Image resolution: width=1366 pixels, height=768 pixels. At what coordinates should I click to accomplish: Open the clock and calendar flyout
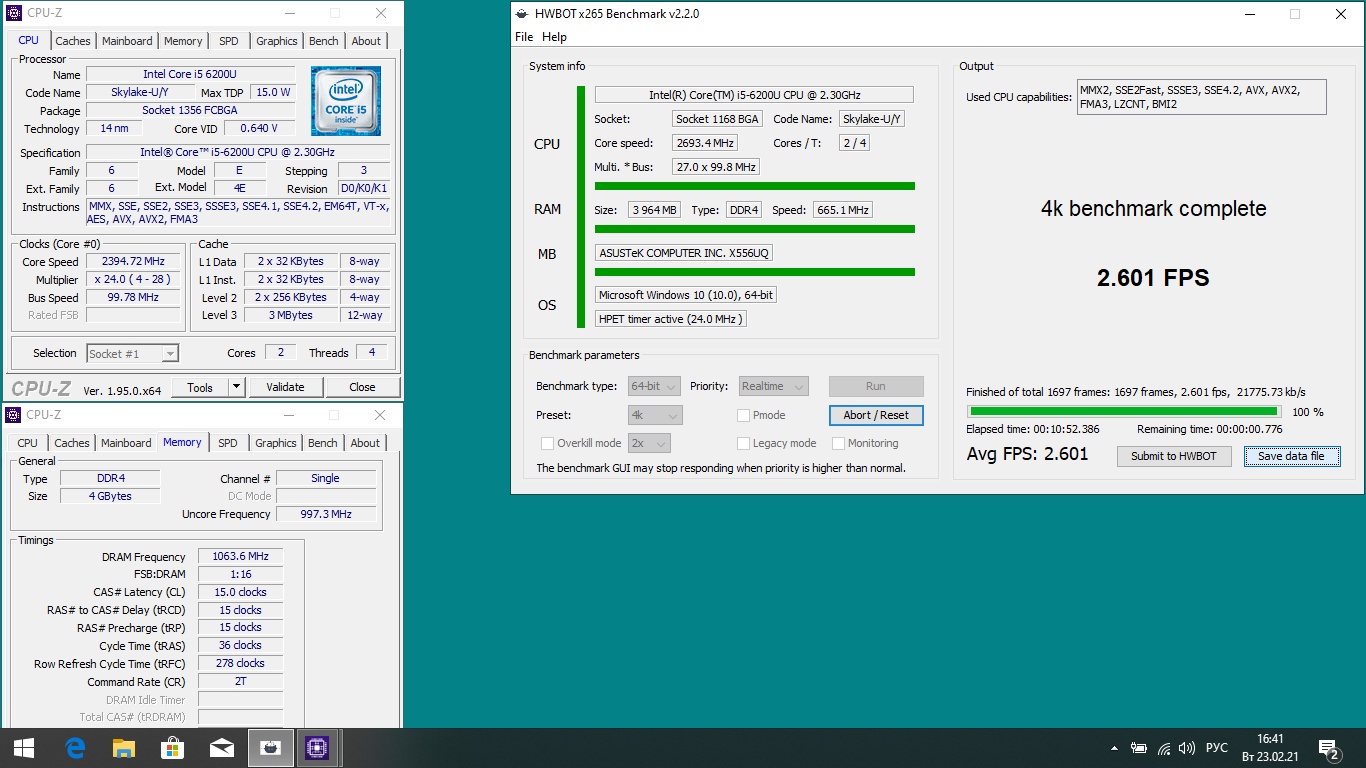[x=1270, y=748]
